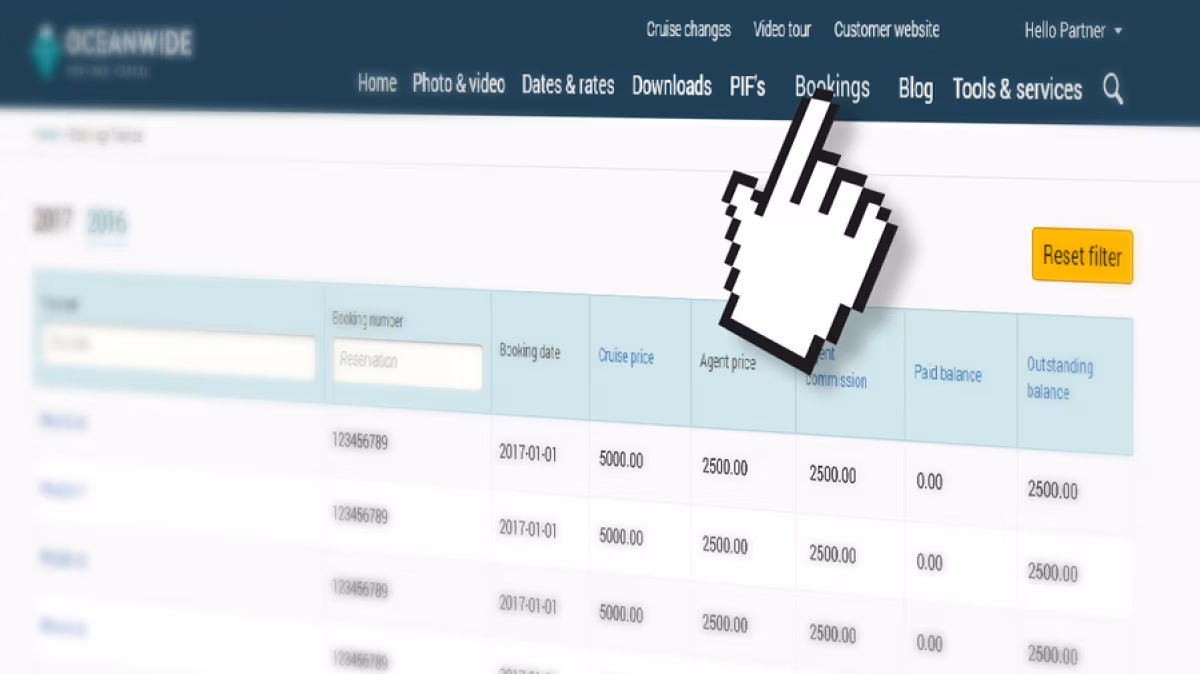Select the 2017 year tab

tap(52, 220)
